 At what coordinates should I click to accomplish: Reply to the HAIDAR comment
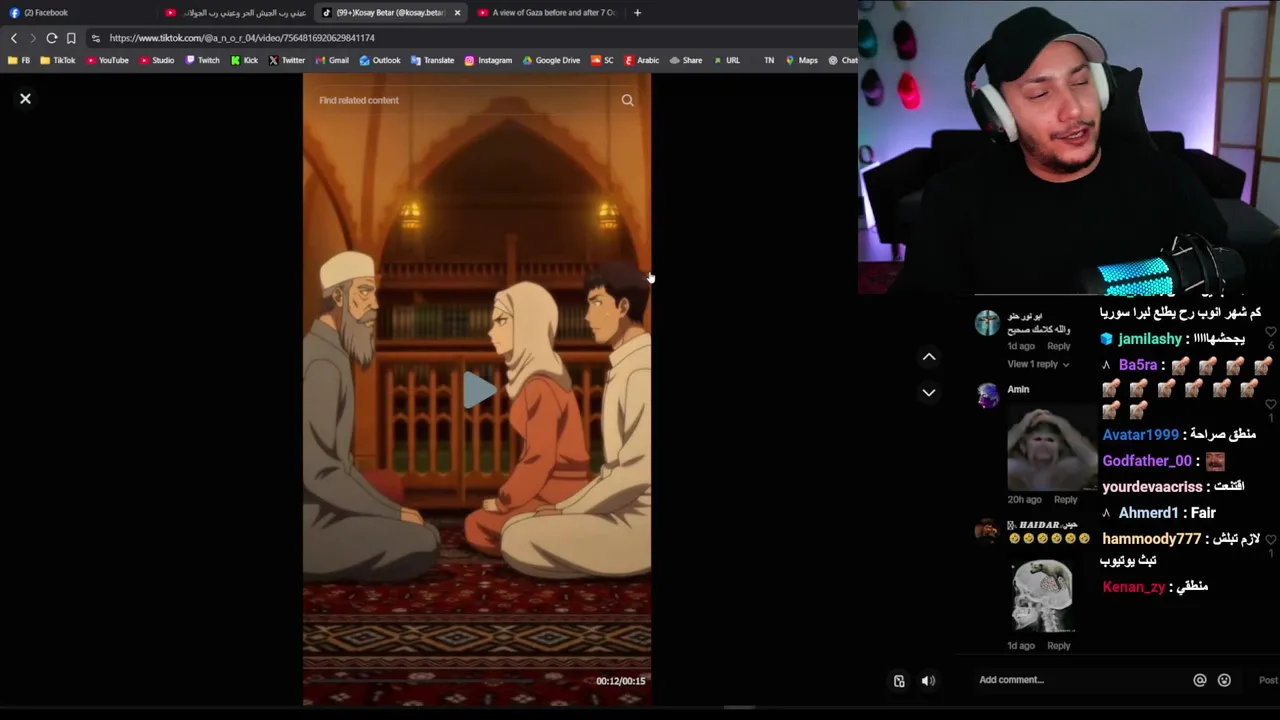1058,645
